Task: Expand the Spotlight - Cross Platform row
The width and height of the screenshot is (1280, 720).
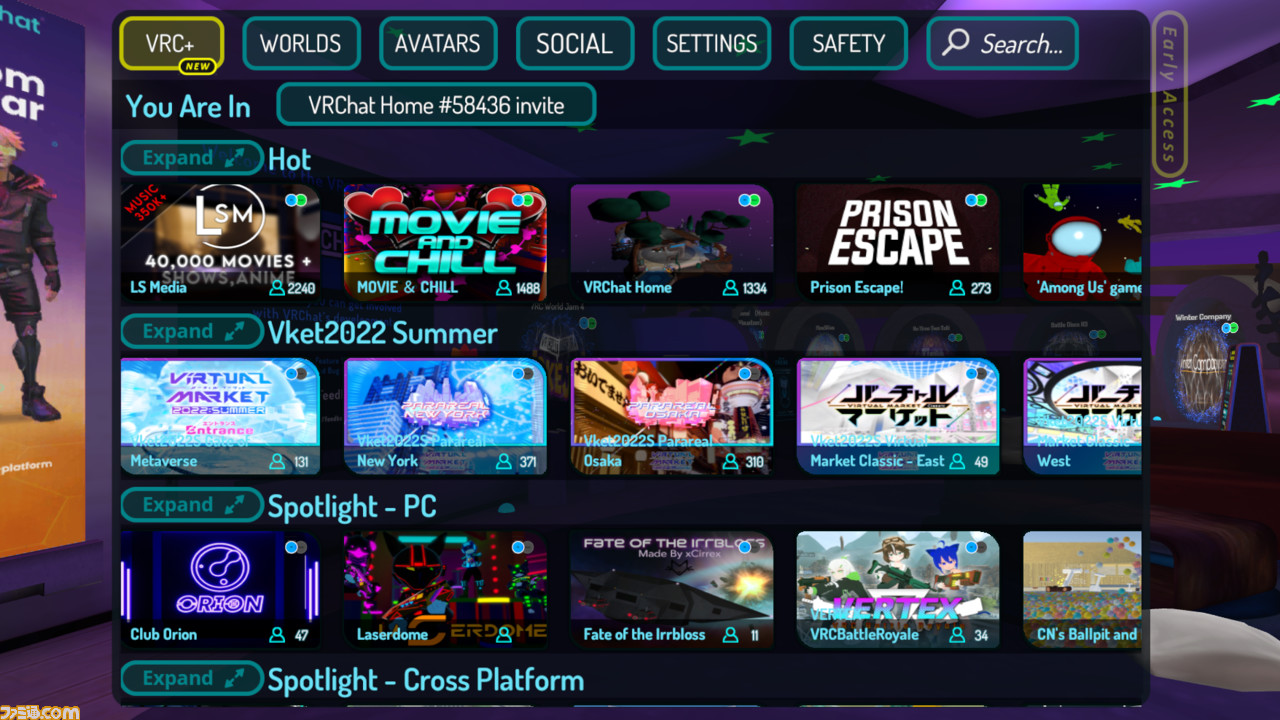Action: tap(192, 679)
